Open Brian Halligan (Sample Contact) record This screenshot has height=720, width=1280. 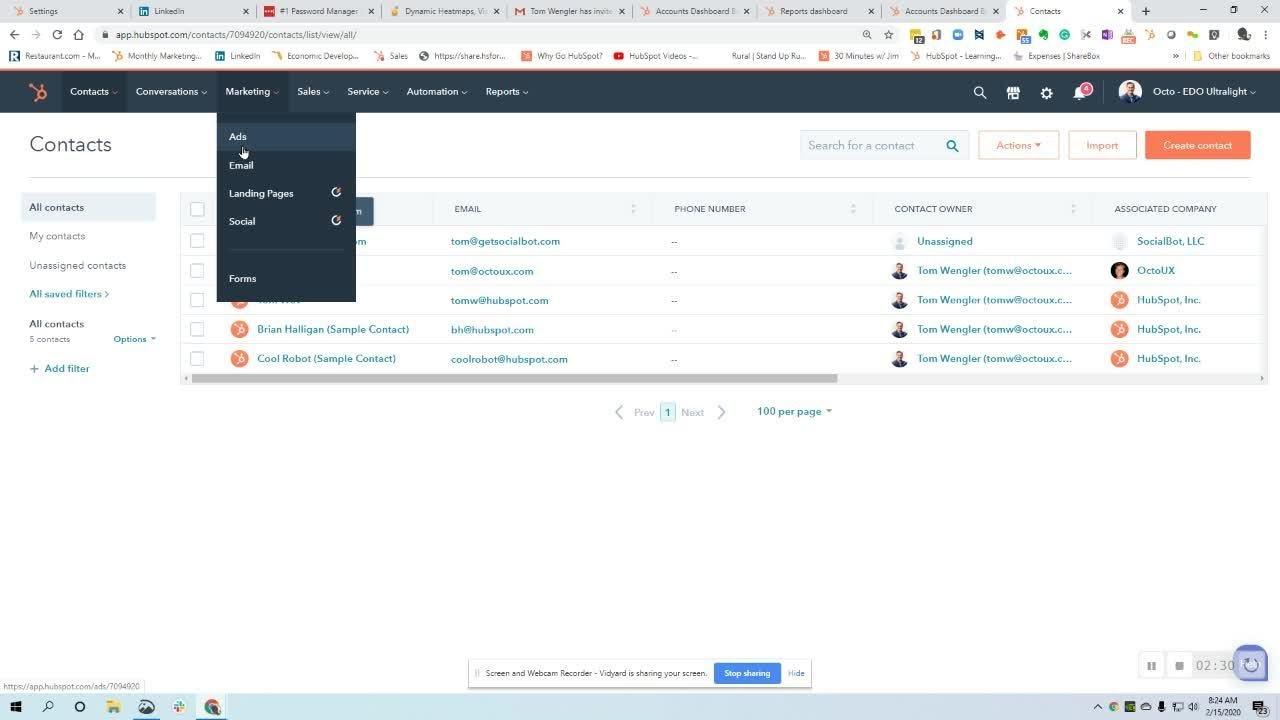tap(333, 329)
